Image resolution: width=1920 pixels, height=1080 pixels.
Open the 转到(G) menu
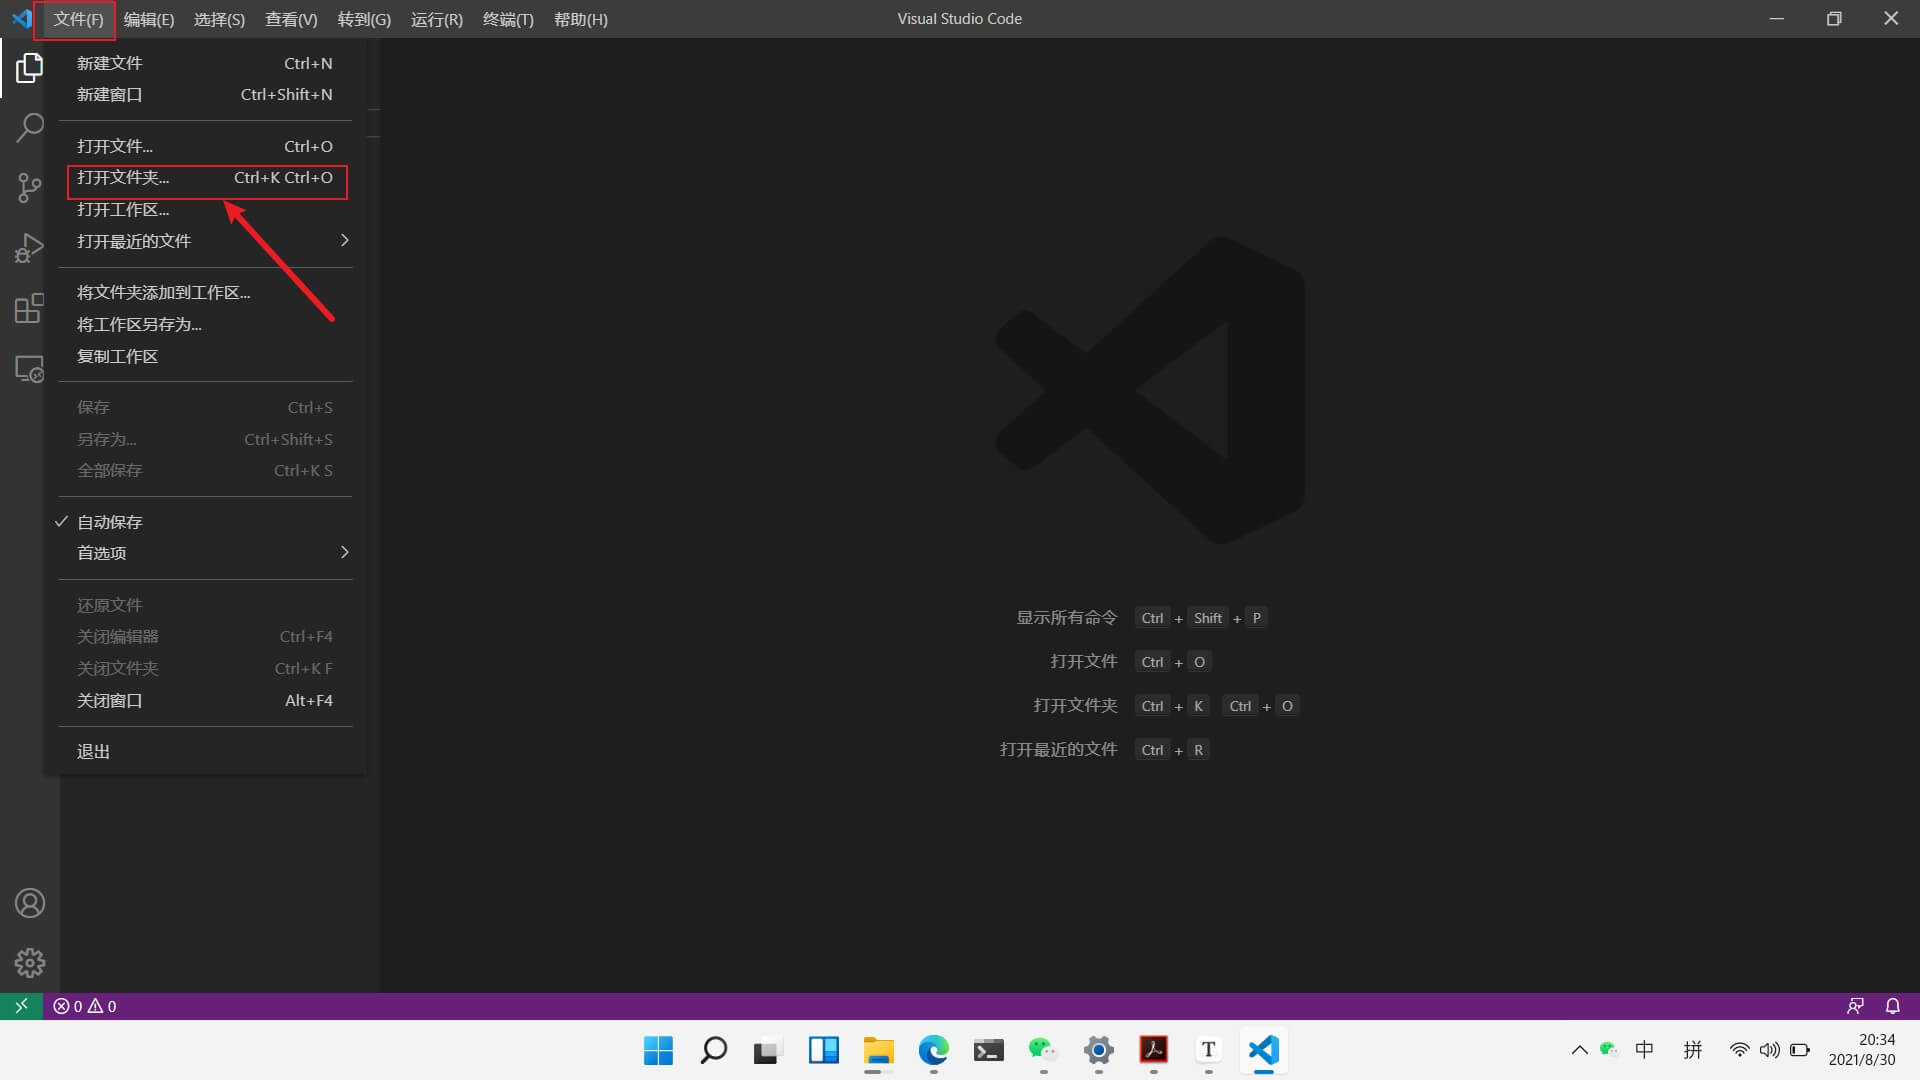364,19
